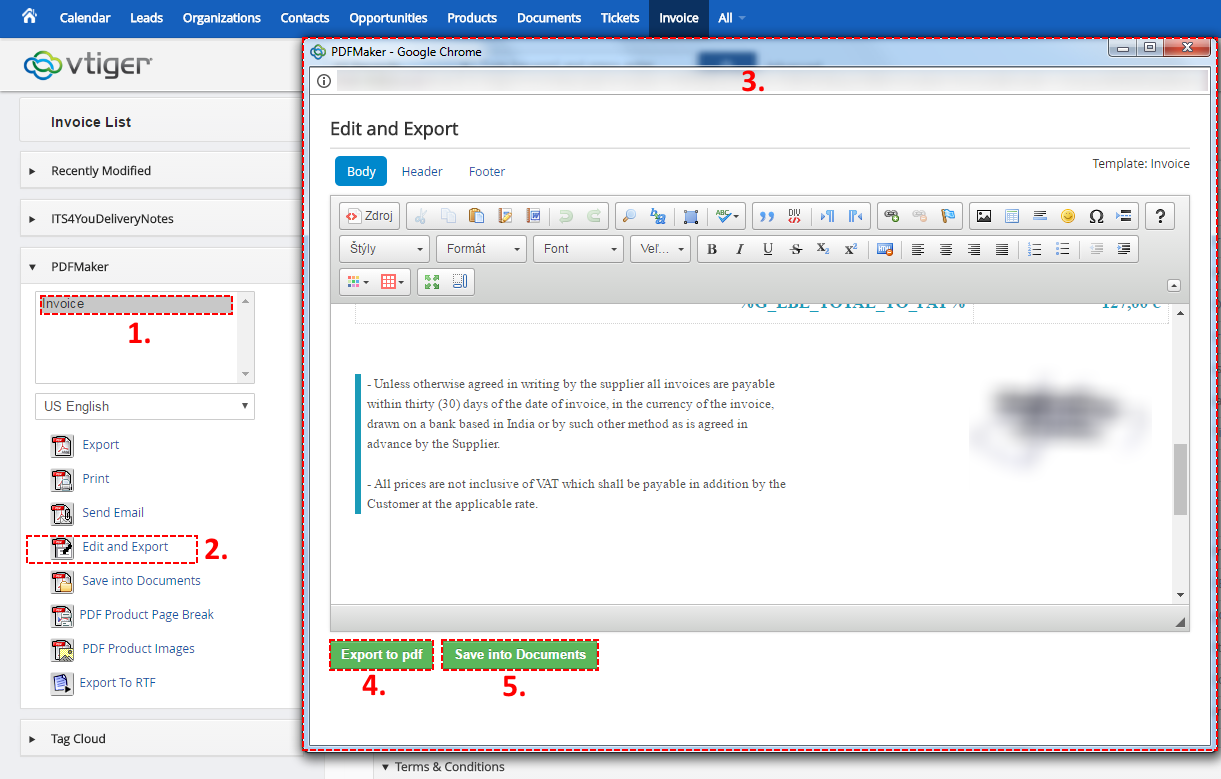Collapse the editor toolbar
The width and height of the screenshot is (1221, 779).
tap(1174, 286)
